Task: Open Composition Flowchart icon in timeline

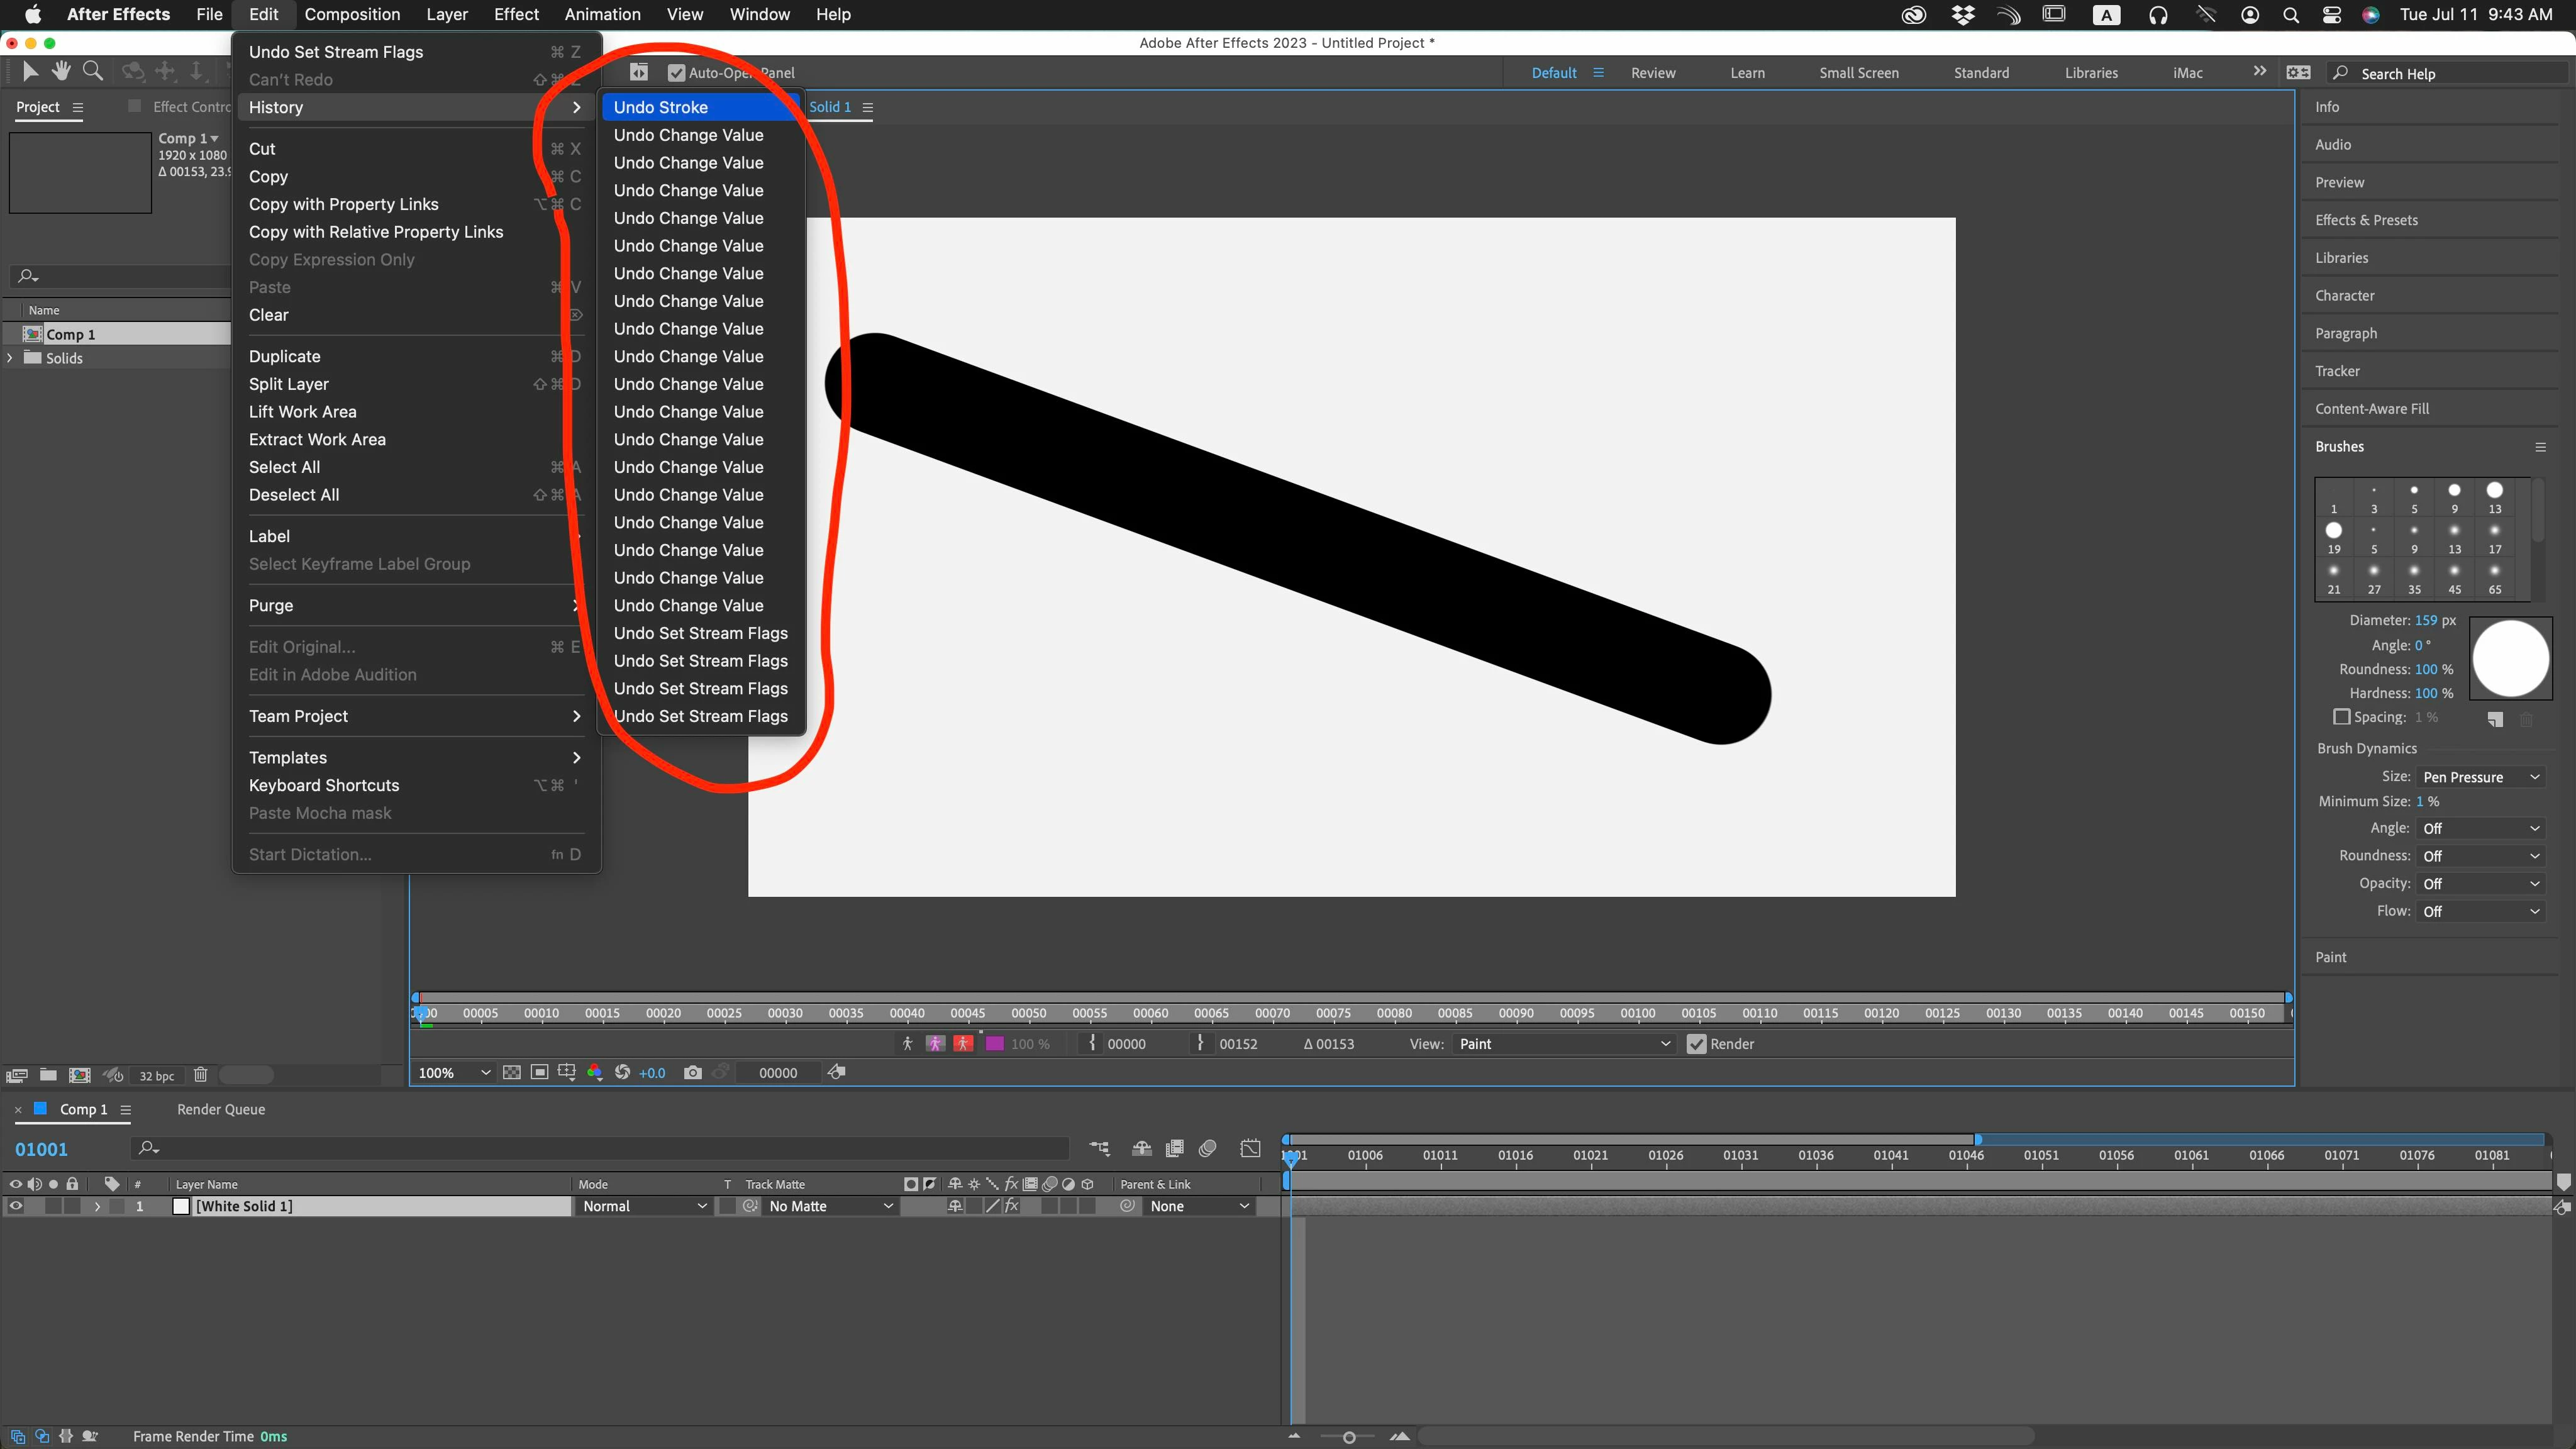Action: pyautogui.click(x=1099, y=1148)
